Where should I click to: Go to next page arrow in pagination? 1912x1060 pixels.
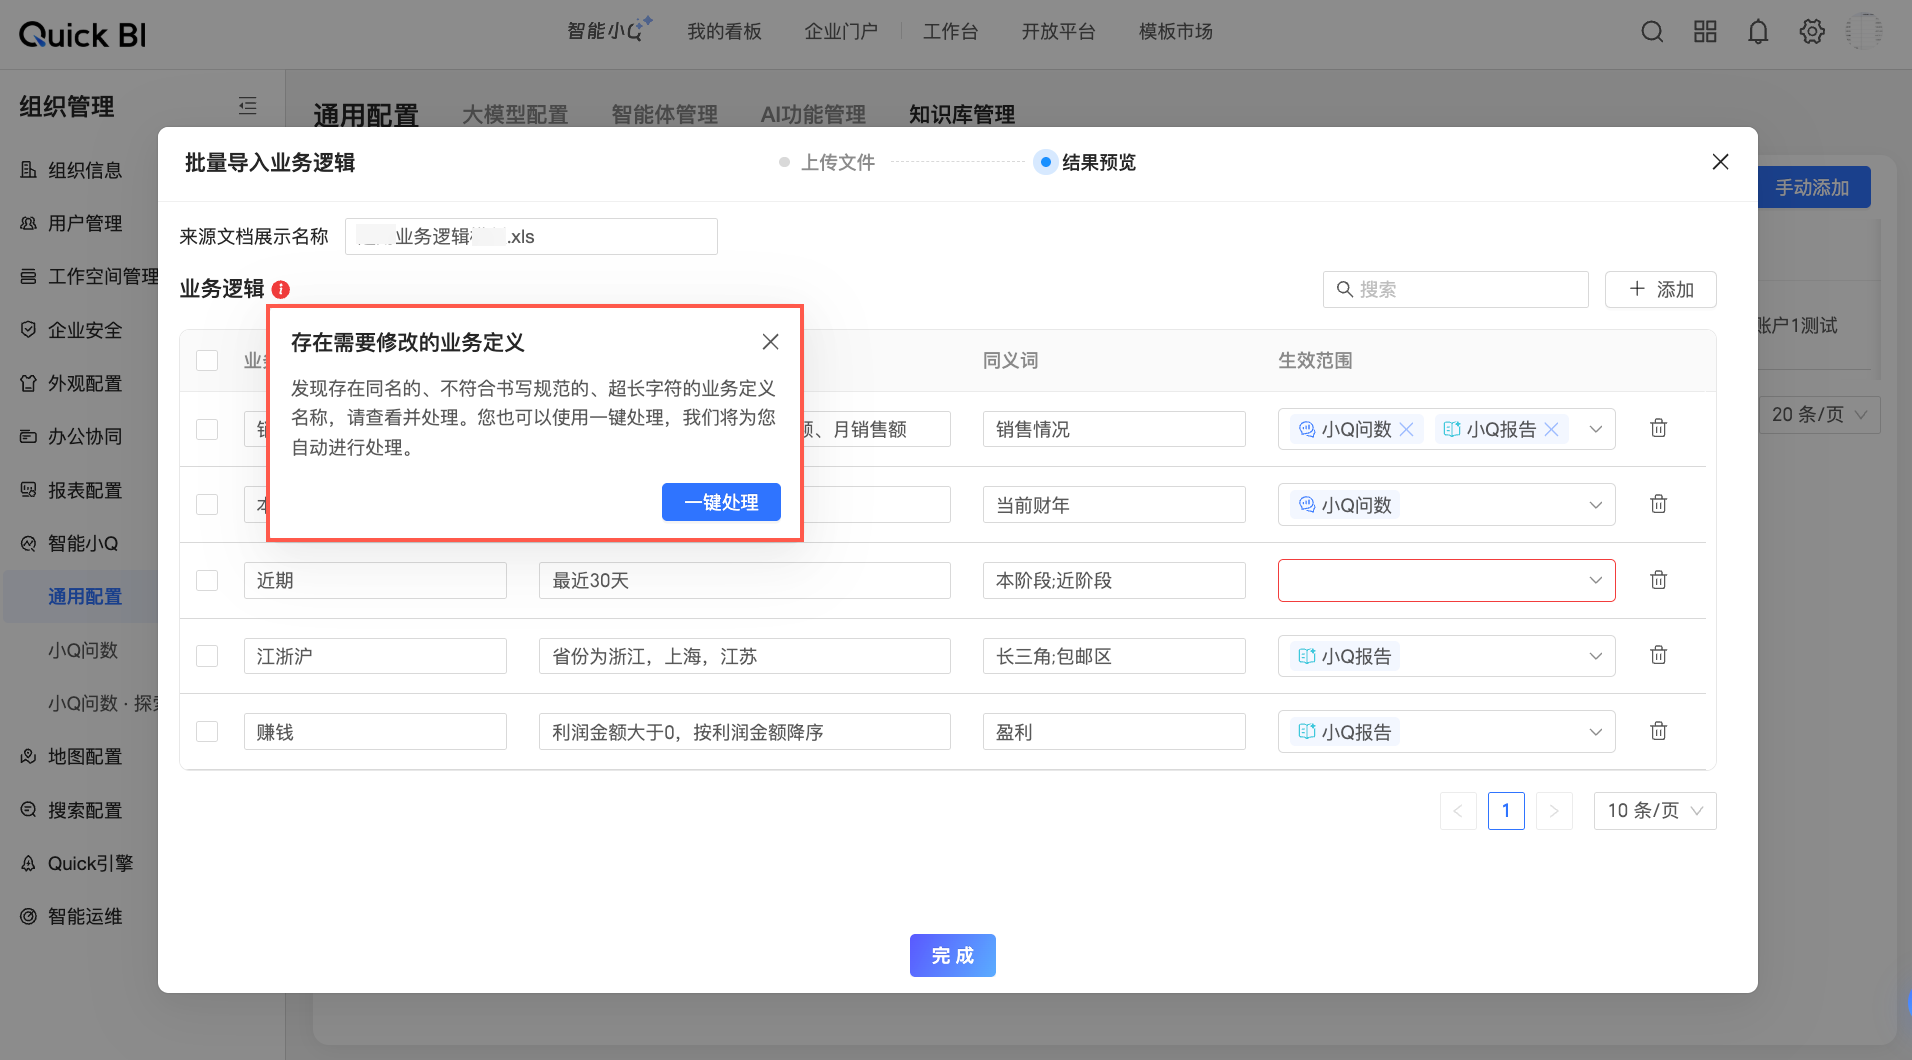[1554, 811]
